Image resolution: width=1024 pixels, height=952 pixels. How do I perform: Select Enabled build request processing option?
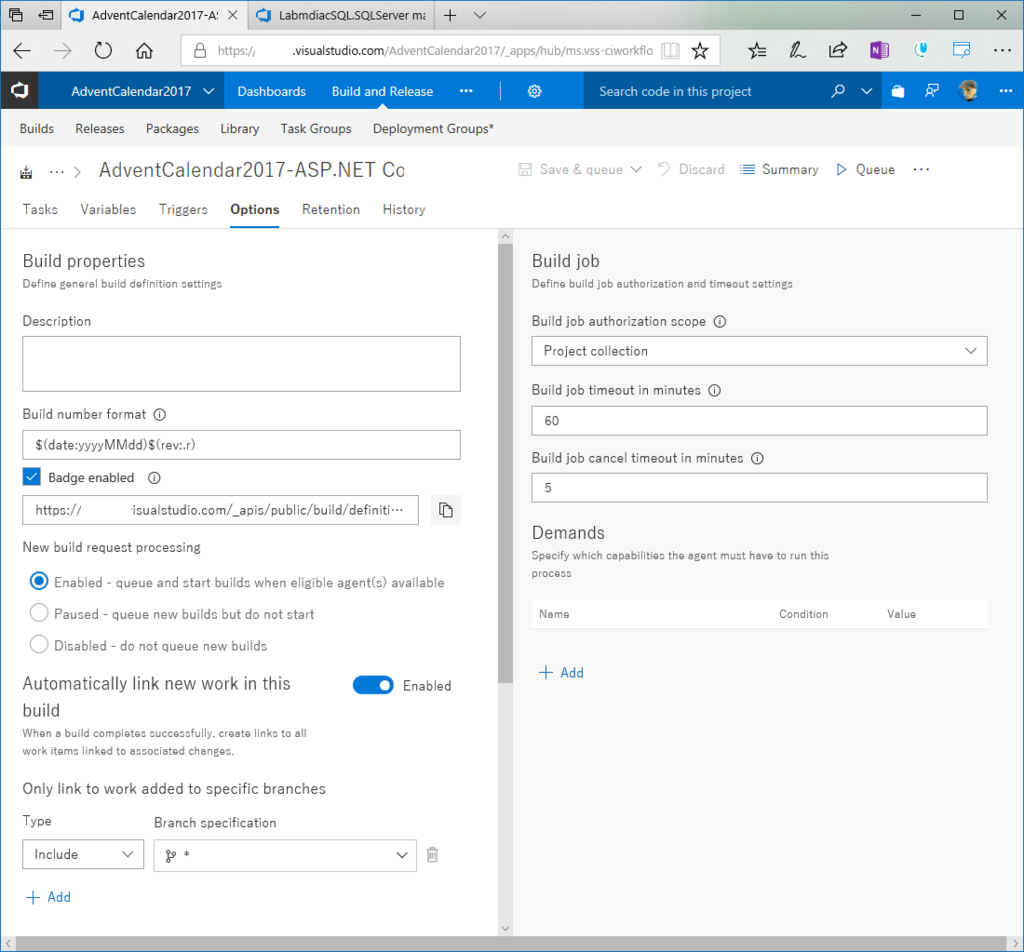point(39,580)
